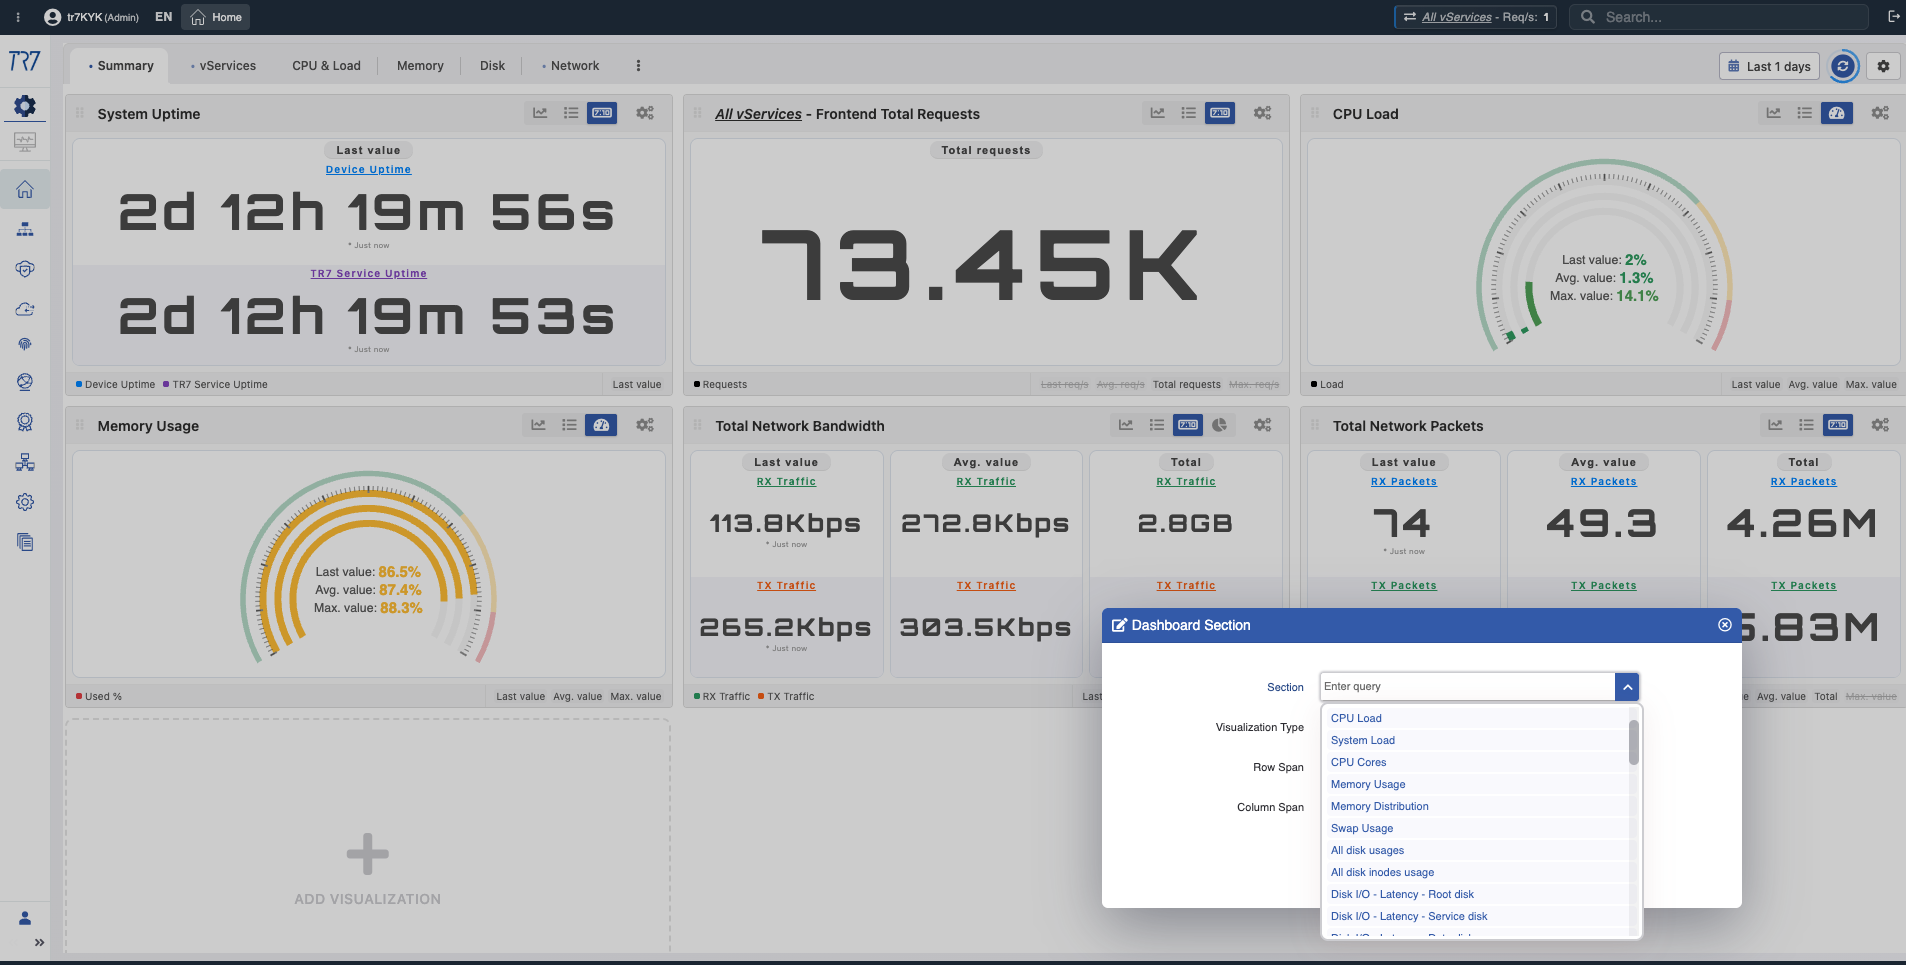Click the Section query input field
This screenshot has width=1906, height=965.
click(x=1467, y=687)
